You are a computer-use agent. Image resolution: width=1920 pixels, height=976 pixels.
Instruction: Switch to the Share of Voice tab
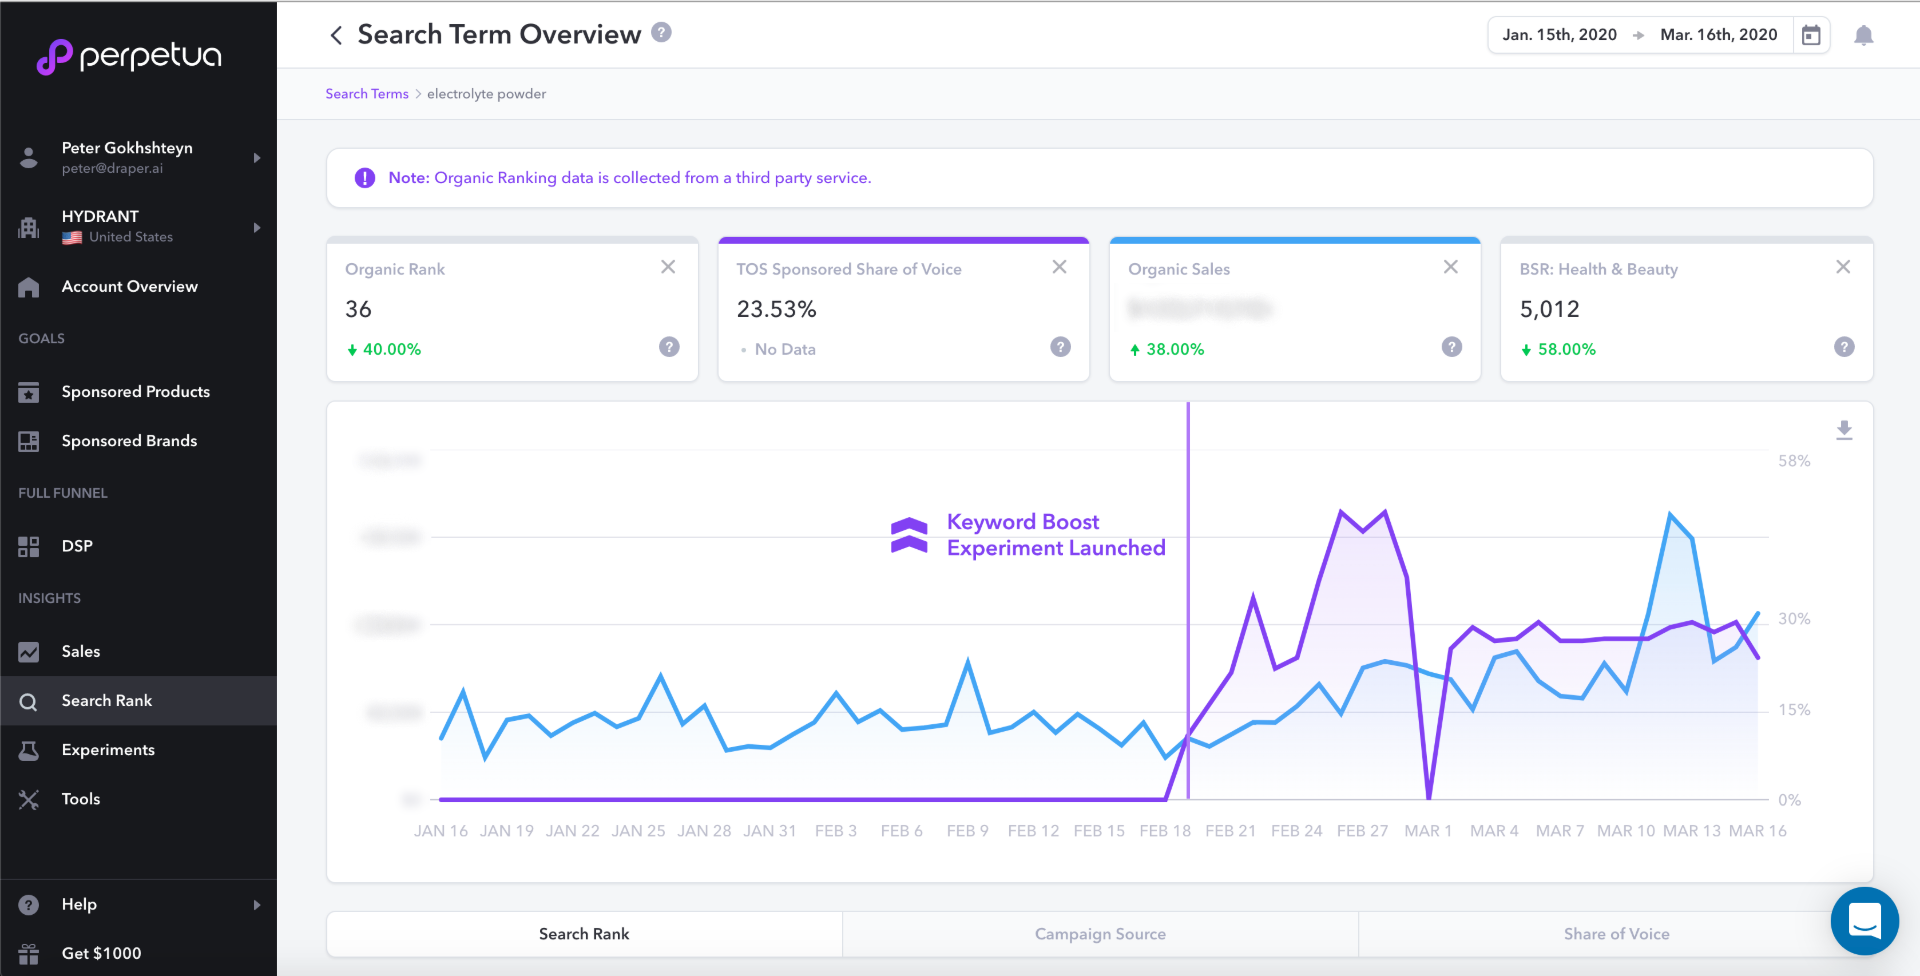coord(1616,933)
